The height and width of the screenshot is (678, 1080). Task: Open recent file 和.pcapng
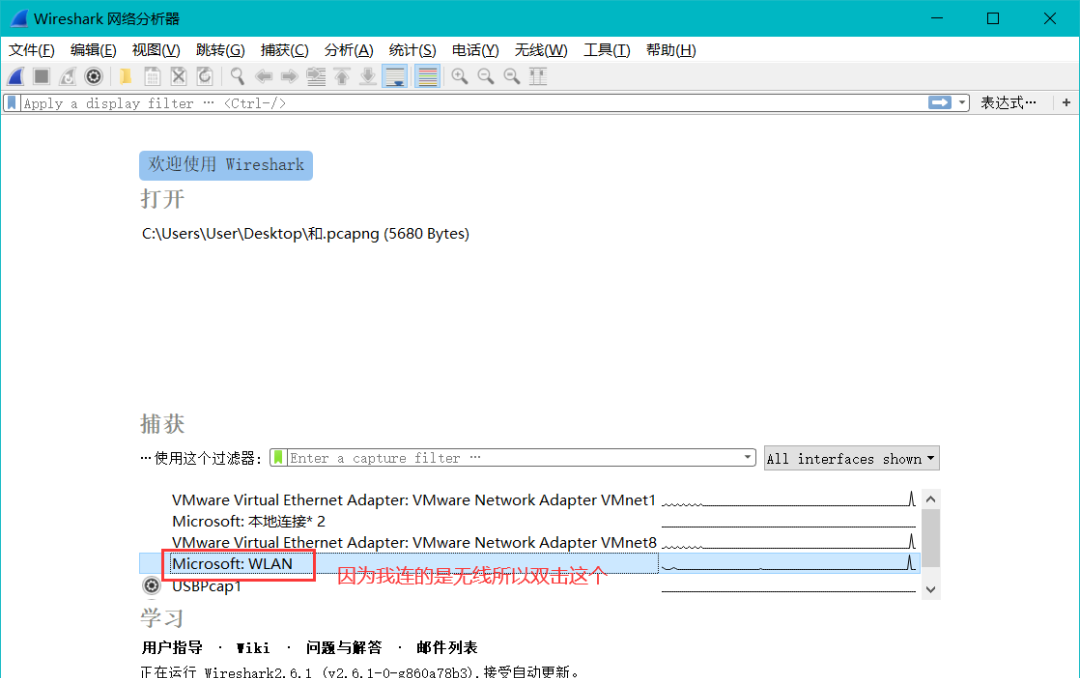[x=306, y=234]
